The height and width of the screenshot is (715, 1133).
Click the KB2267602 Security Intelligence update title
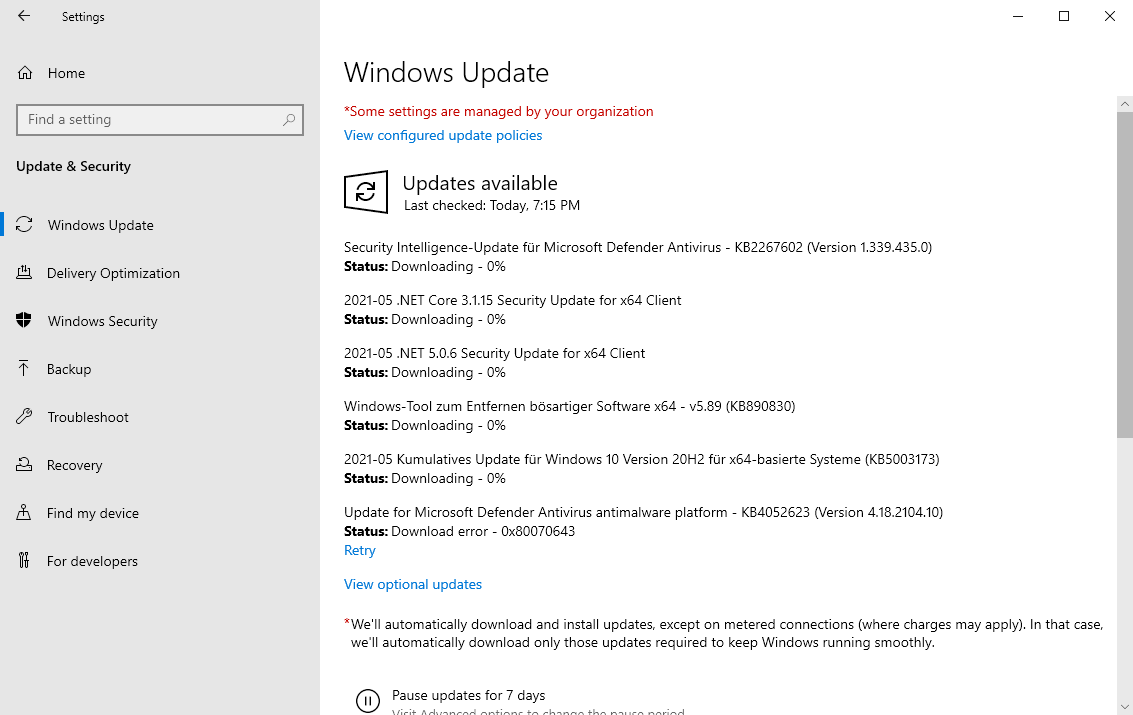point(638,248)
